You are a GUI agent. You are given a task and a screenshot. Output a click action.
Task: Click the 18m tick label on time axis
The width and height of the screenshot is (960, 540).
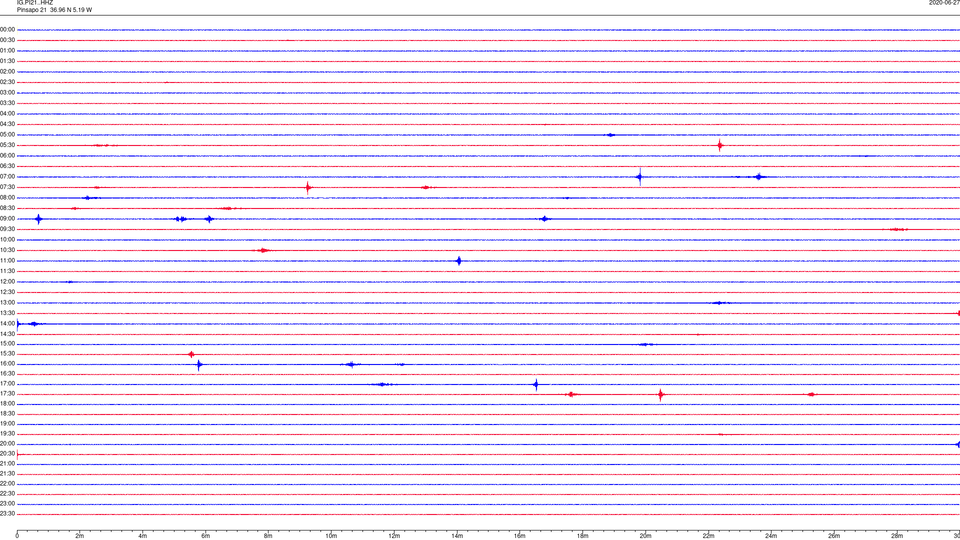582,536
